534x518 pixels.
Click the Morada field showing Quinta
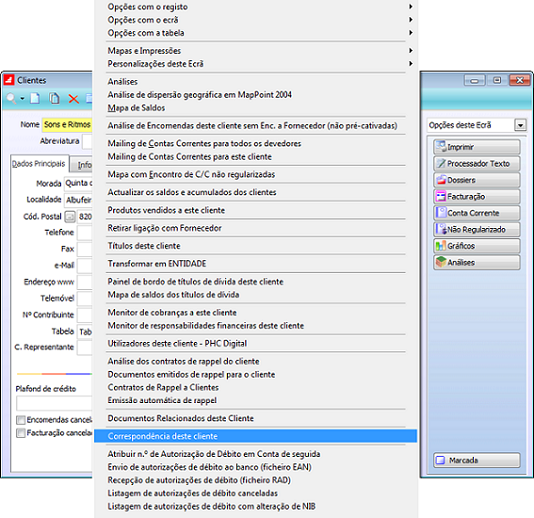(x=78, y=183)
